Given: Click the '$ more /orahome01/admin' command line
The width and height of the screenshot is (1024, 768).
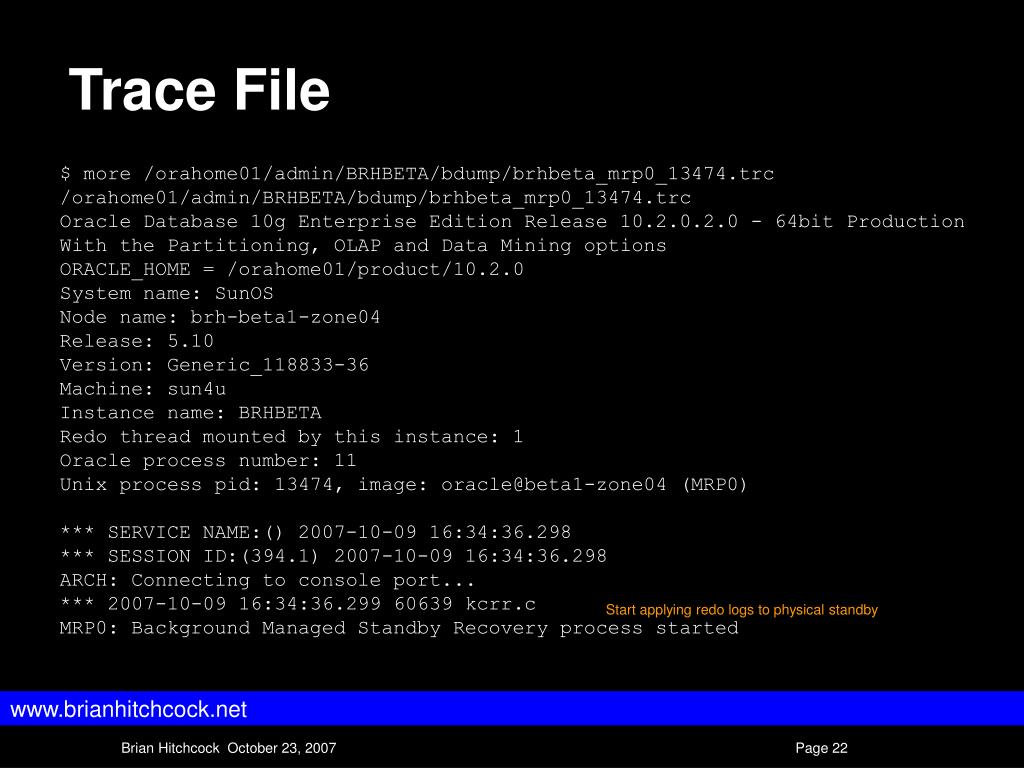Looking at the screenshot, I should (x=417, y=174).
